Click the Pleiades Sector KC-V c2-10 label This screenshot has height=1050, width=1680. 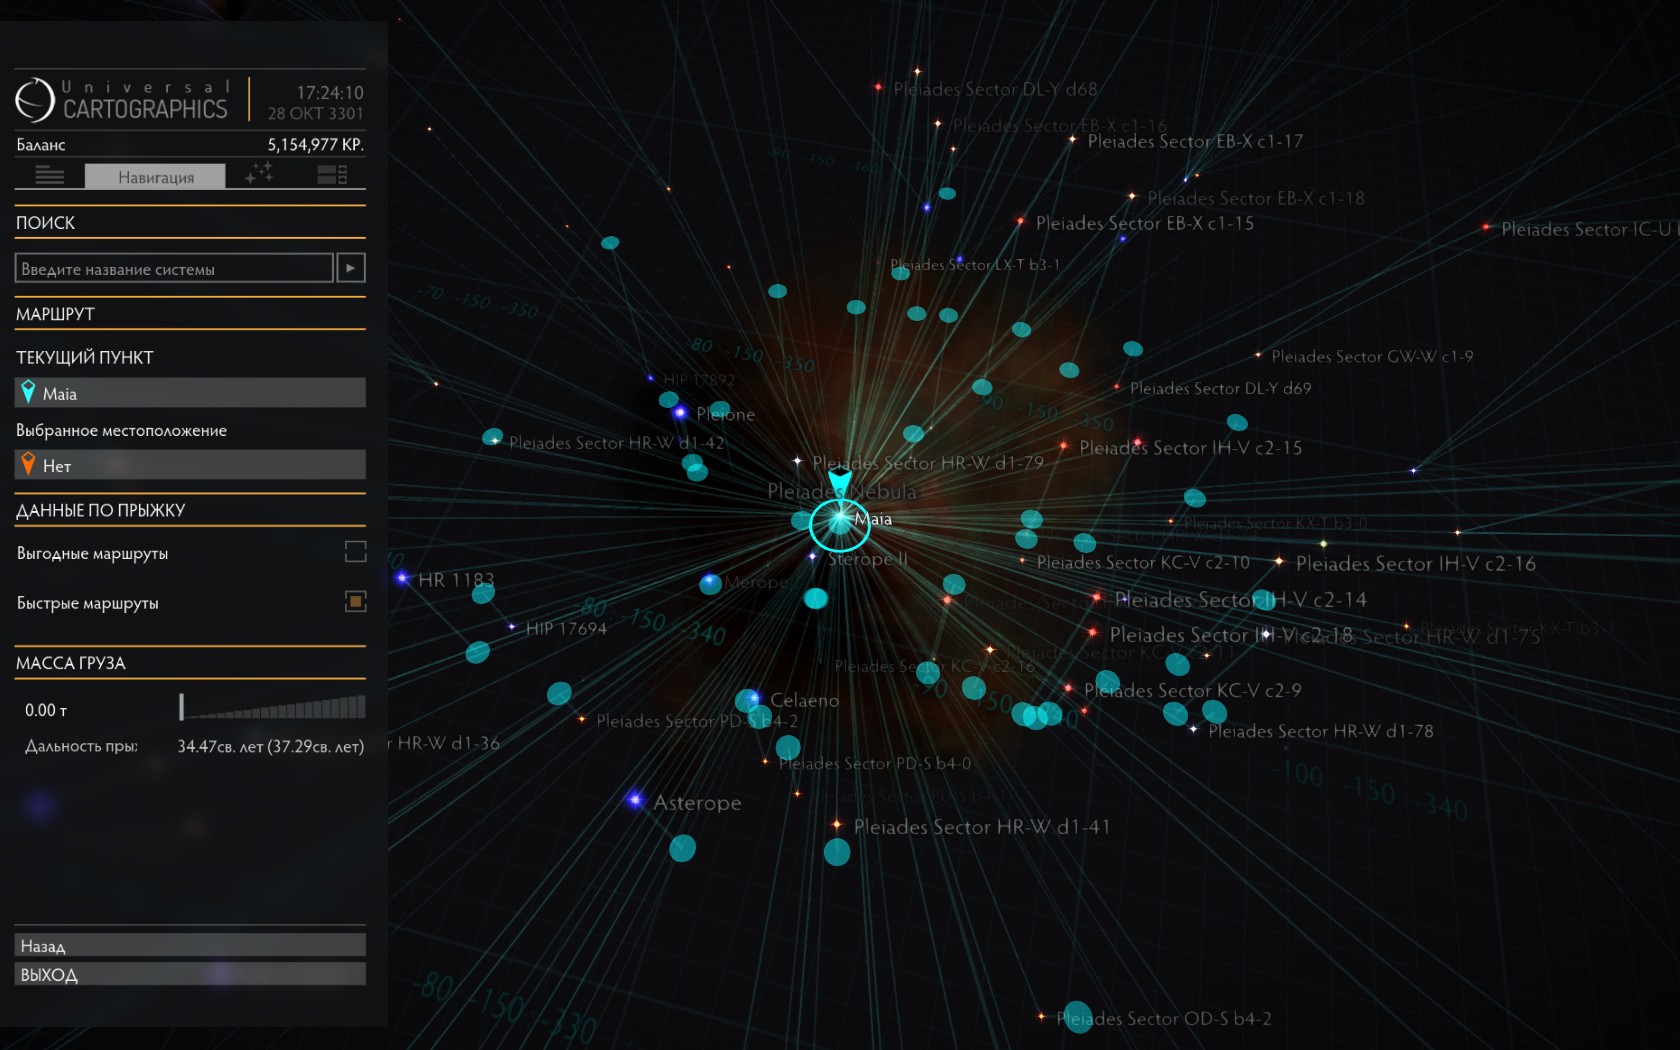click(1143, 563)
